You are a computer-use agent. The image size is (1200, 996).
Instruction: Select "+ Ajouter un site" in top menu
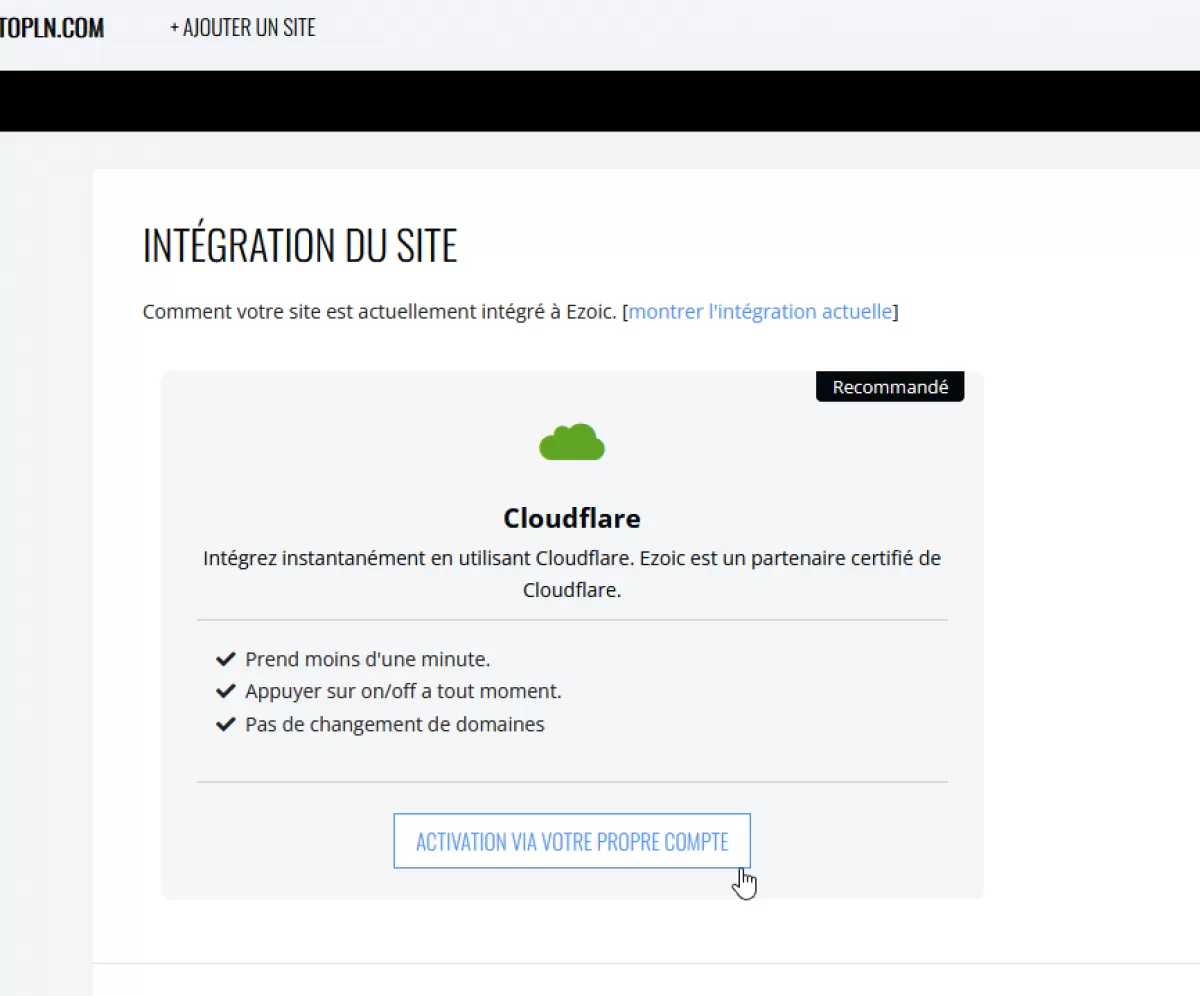(242, 28)
